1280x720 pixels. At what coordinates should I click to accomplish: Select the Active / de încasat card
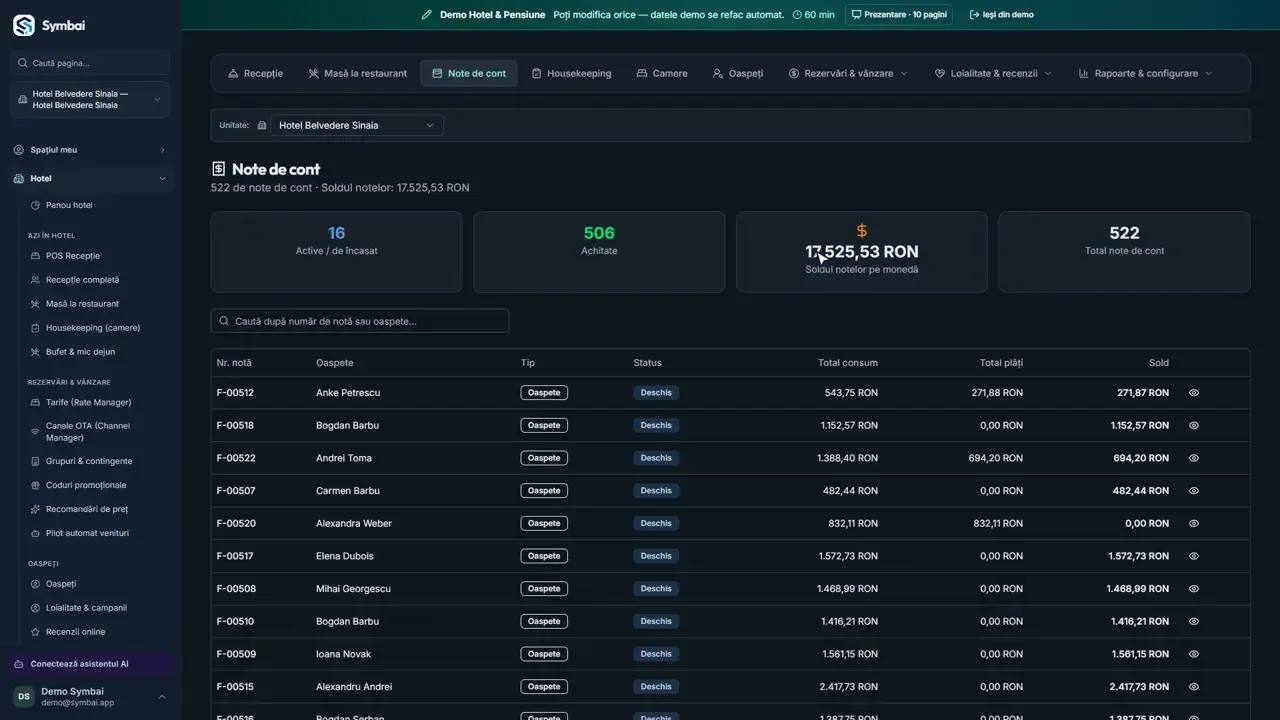(336, 252)
